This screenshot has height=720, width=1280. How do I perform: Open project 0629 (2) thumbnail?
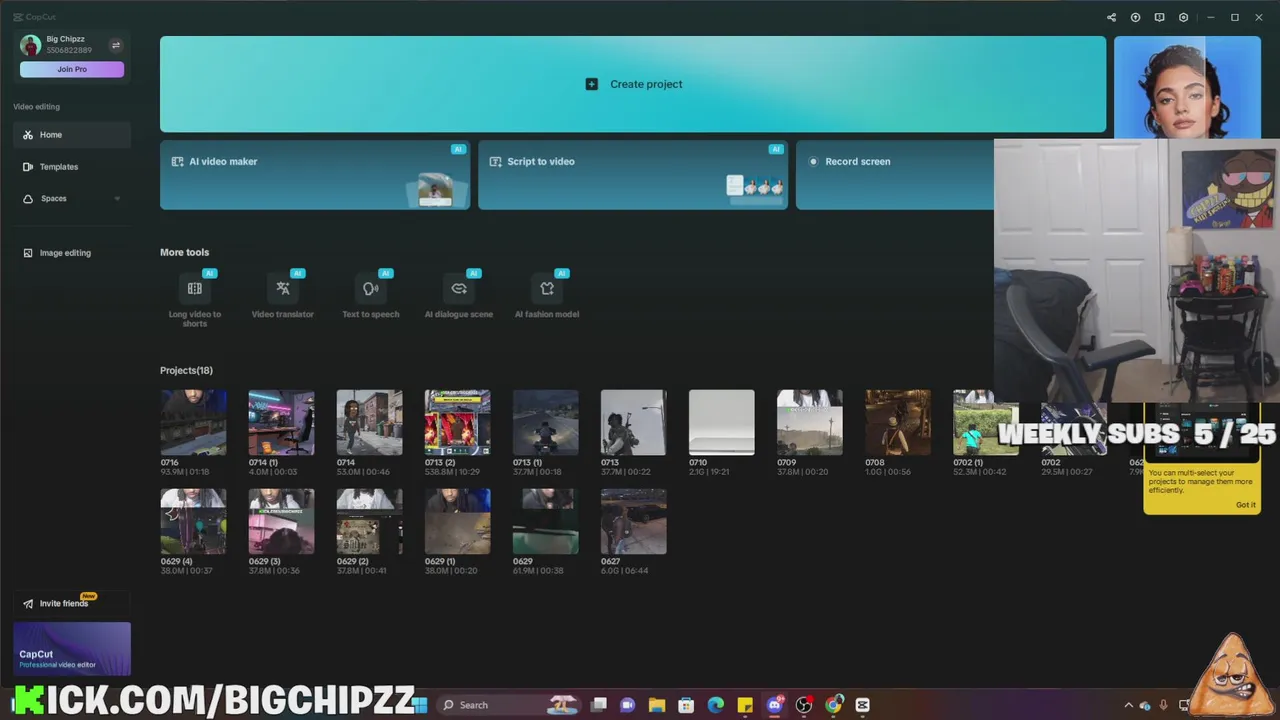tap(369, 521)
